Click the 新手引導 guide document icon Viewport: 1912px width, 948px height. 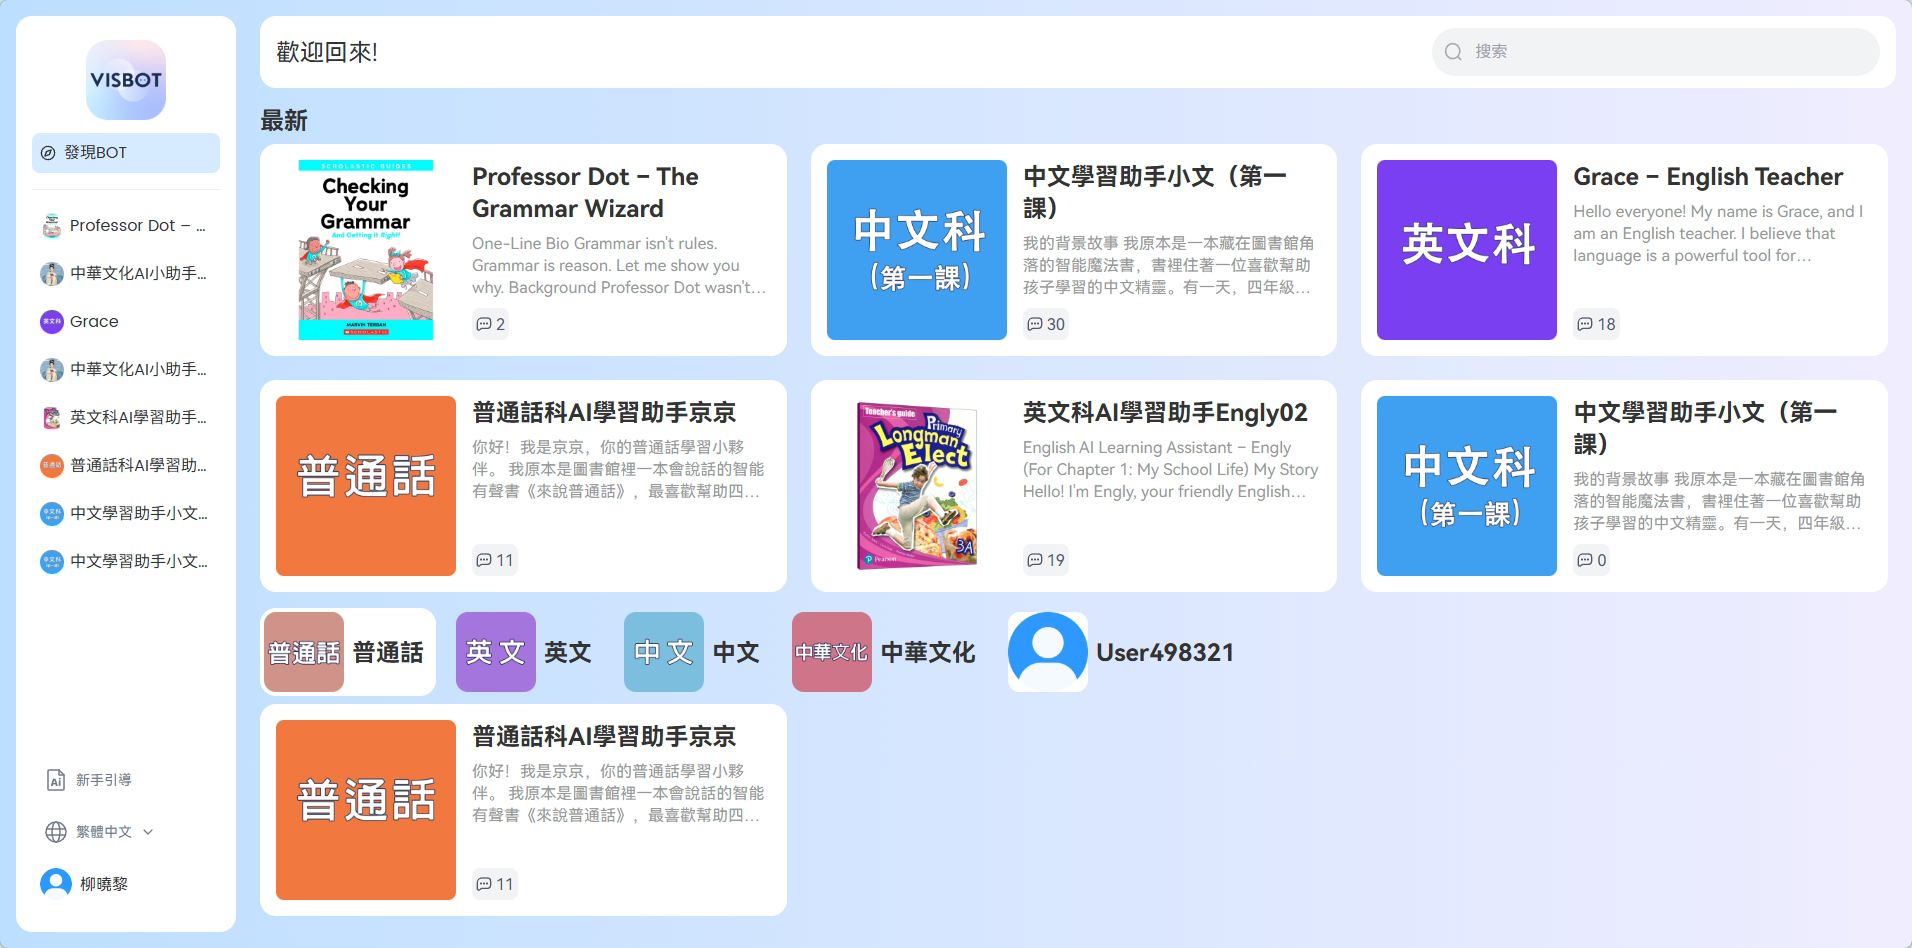click(x=56, y=780)
